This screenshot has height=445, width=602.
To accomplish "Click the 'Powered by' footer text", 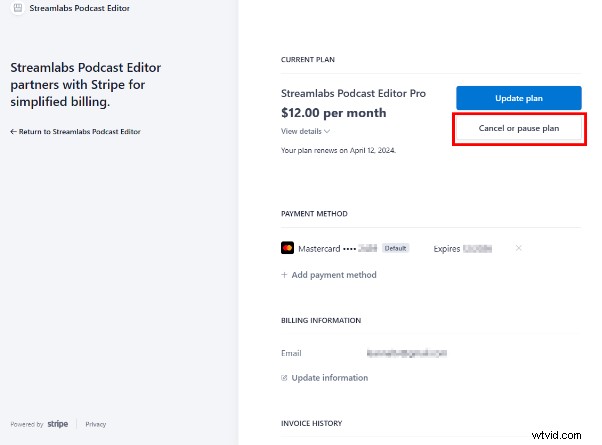I will 27,424.
